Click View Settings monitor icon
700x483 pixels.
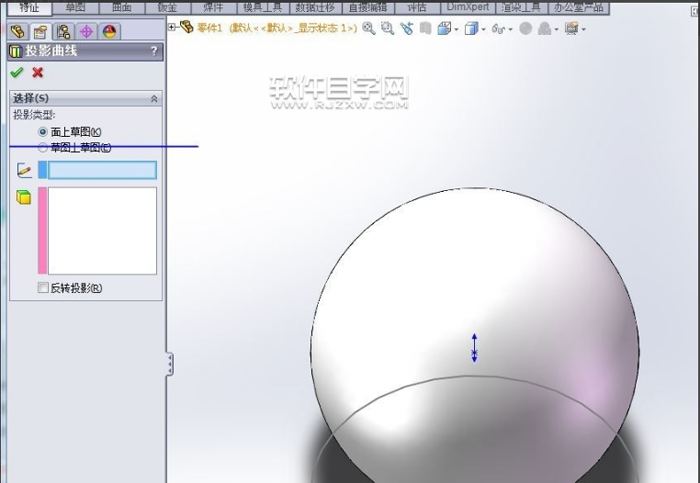click(x=571, y=29)
